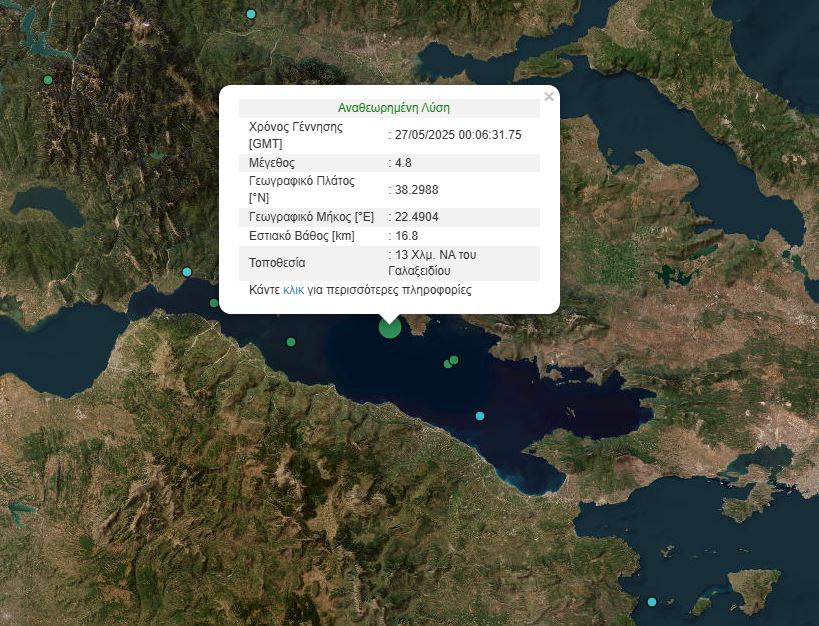This screenshot has height=626, width=819.
Task: Select the small green marker left of the popup bottom
Action: point(214,303)
